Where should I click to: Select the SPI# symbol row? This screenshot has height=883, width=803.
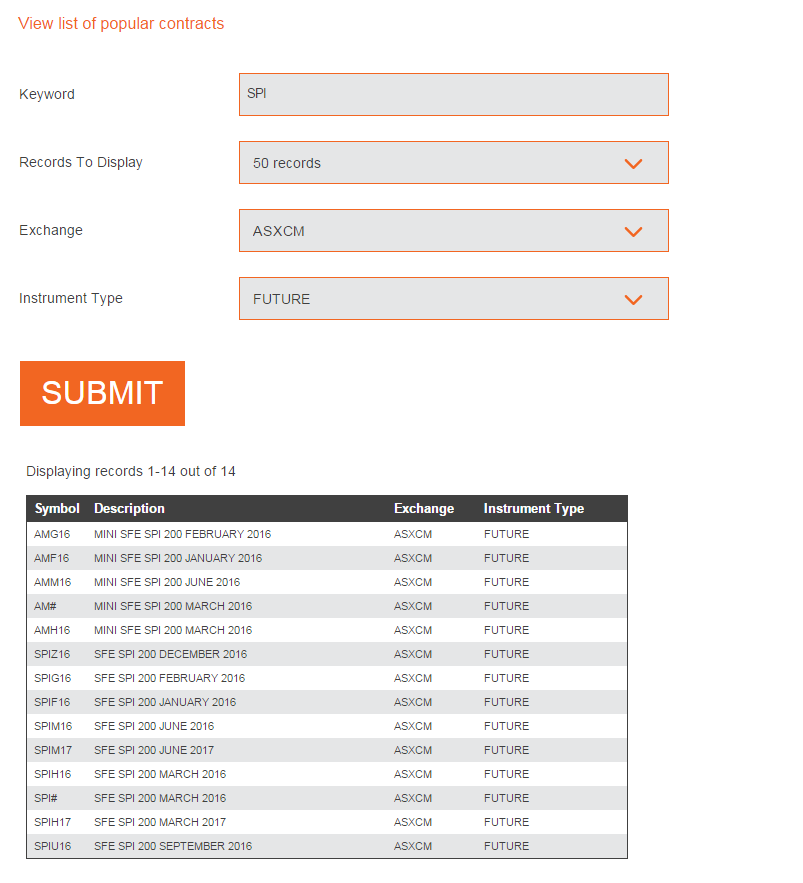click(46, 798)
